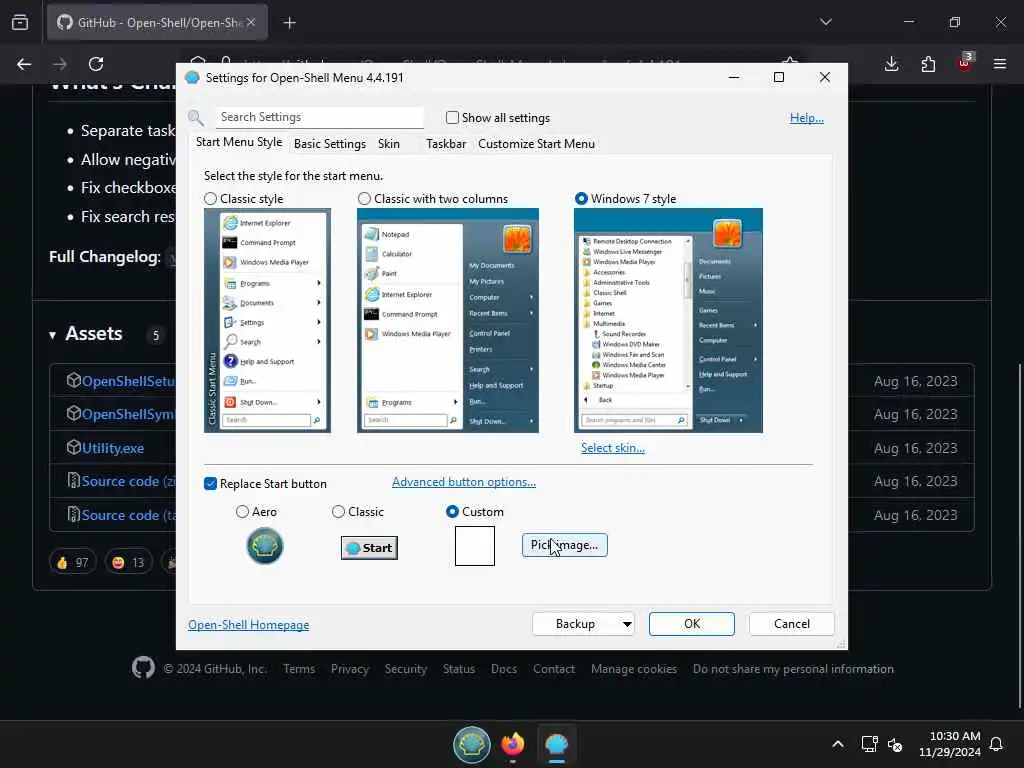
Task: Click the Firefox page vertical scrollbar
Action: click(x=1019, y=536)
